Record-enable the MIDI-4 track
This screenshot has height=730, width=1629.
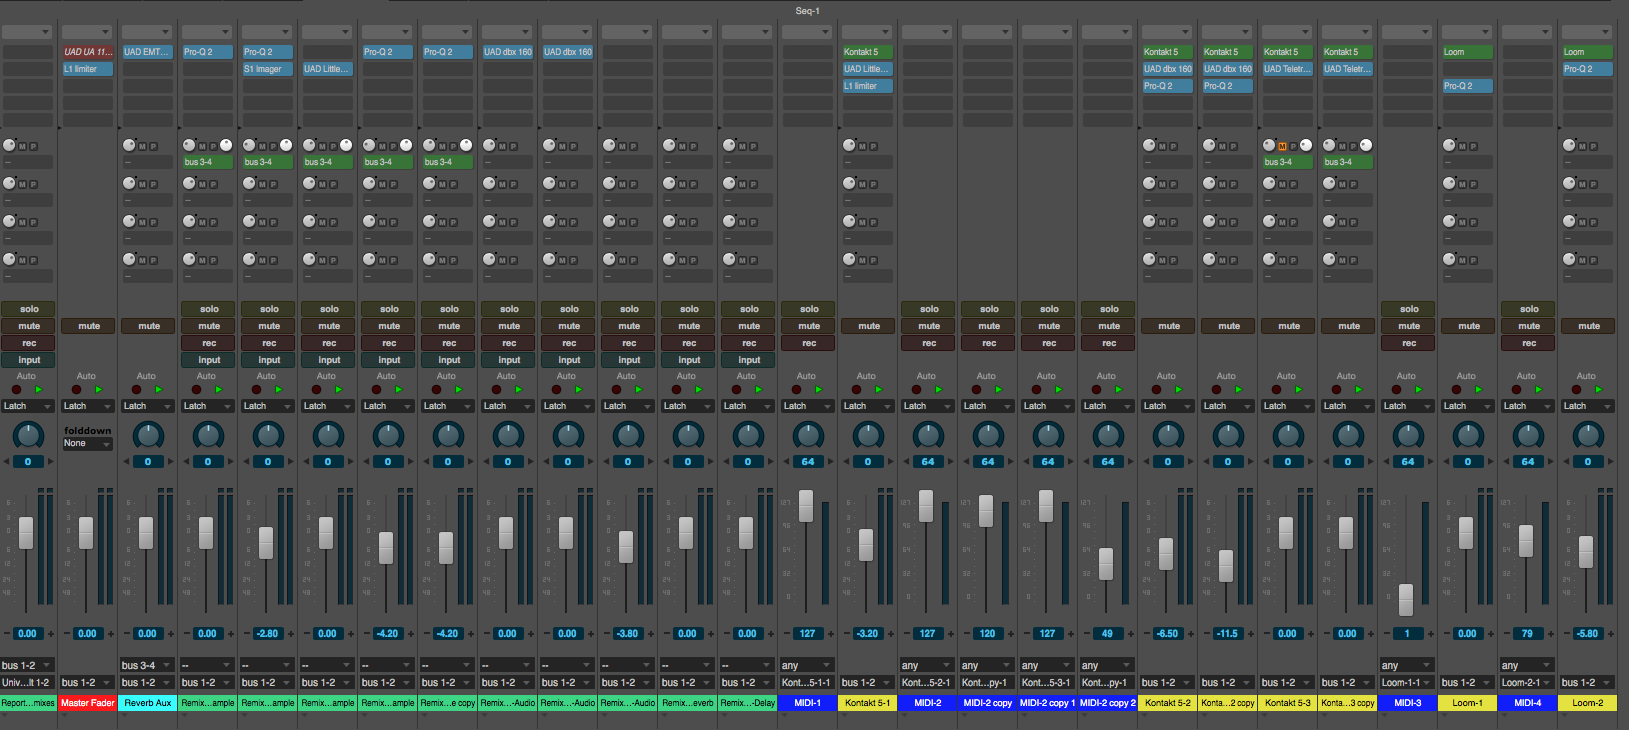[1529, 343]
